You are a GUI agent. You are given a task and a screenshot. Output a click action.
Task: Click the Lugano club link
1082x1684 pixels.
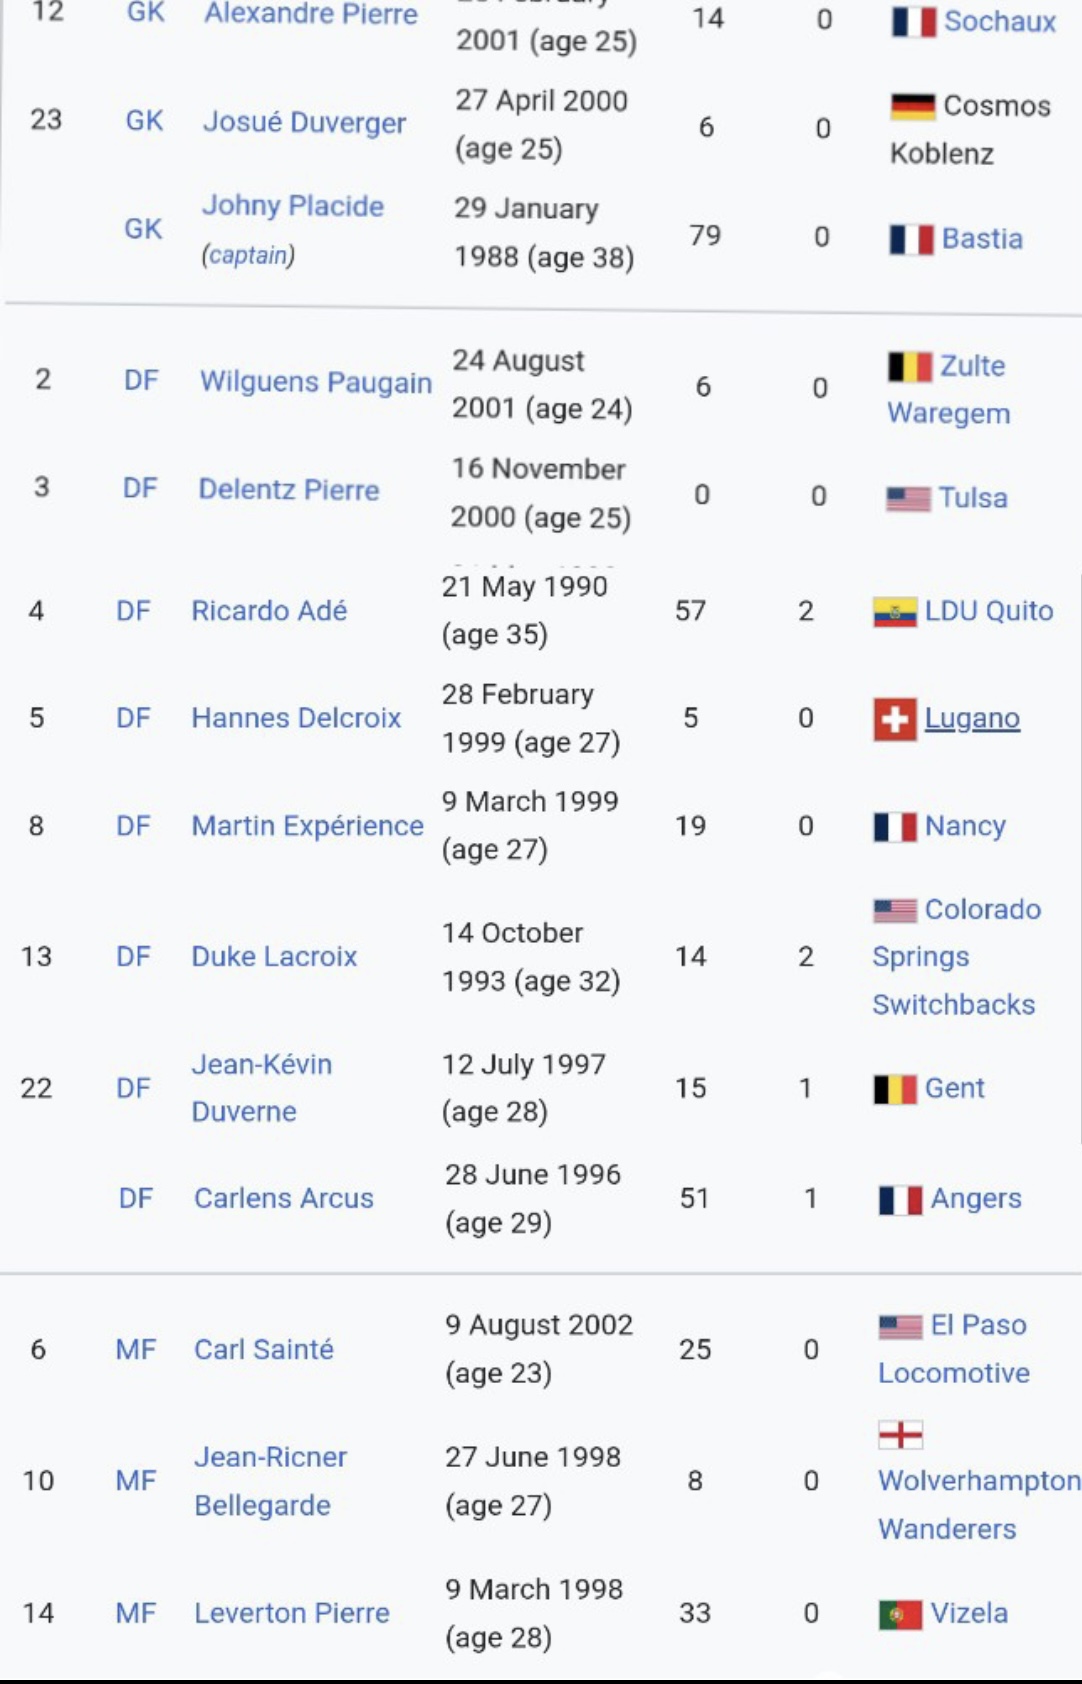972,718
